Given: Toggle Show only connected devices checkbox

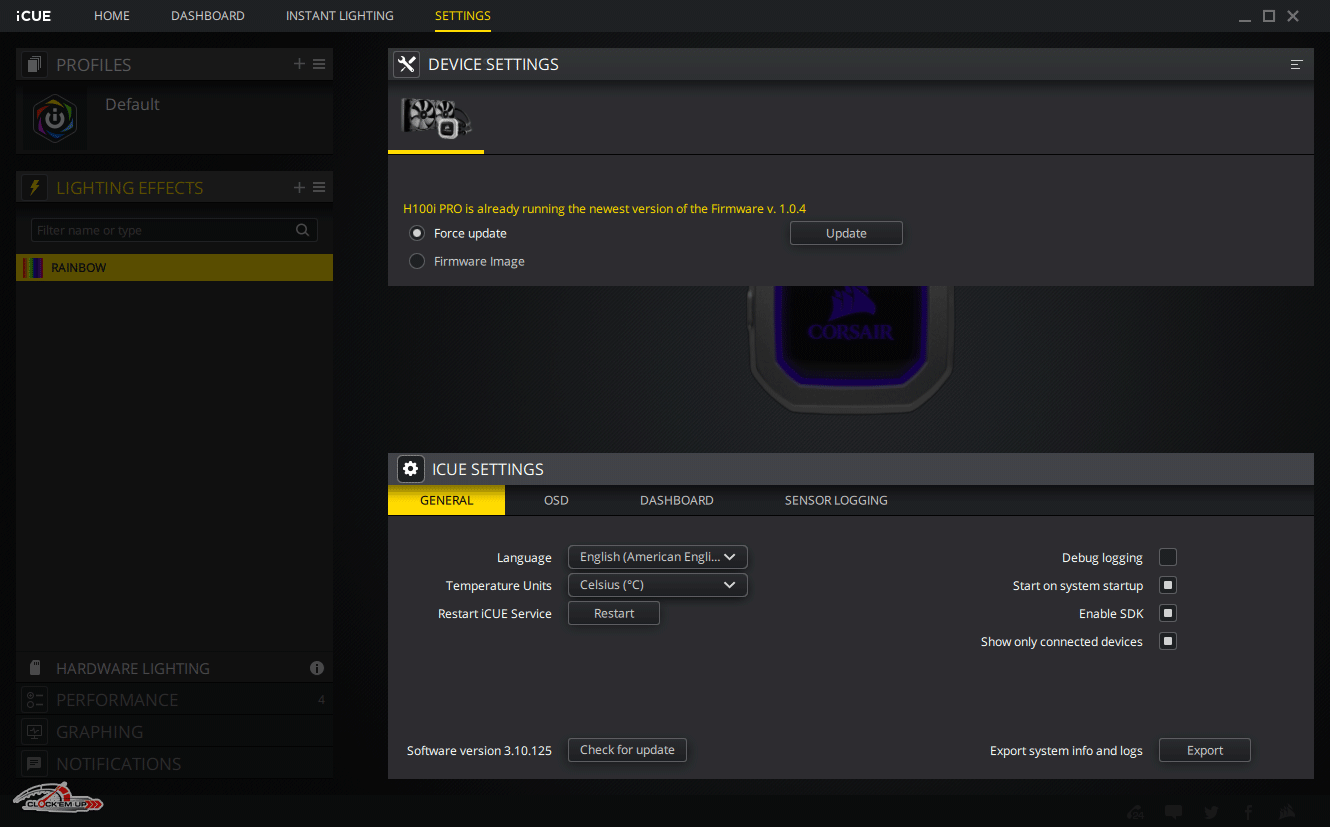Looking at the screenshot, I should pyautogui.click(x=1168, y=641).
